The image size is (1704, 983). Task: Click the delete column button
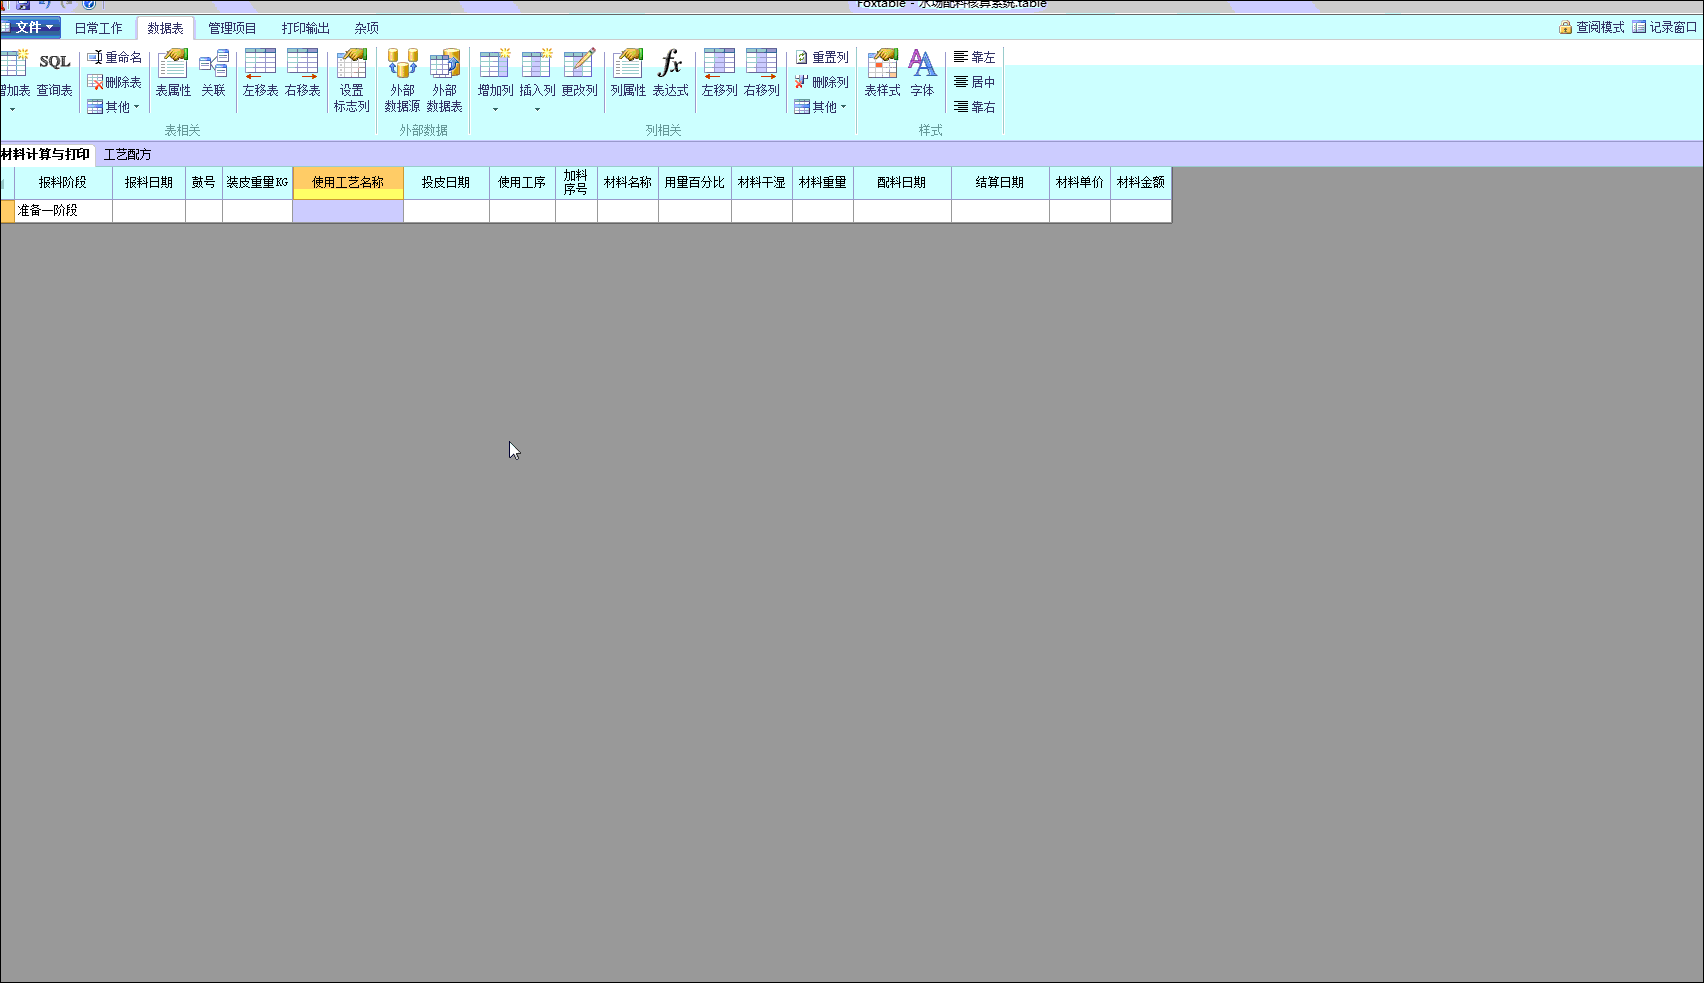click(x=821, y=82)
